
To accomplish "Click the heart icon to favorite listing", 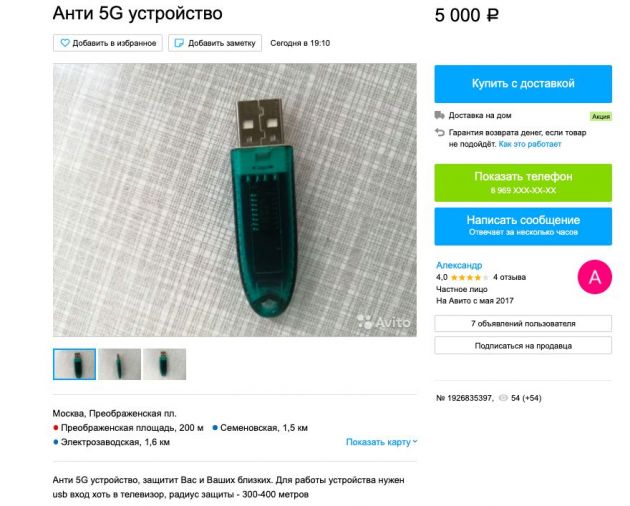I will tap(65, 43).
